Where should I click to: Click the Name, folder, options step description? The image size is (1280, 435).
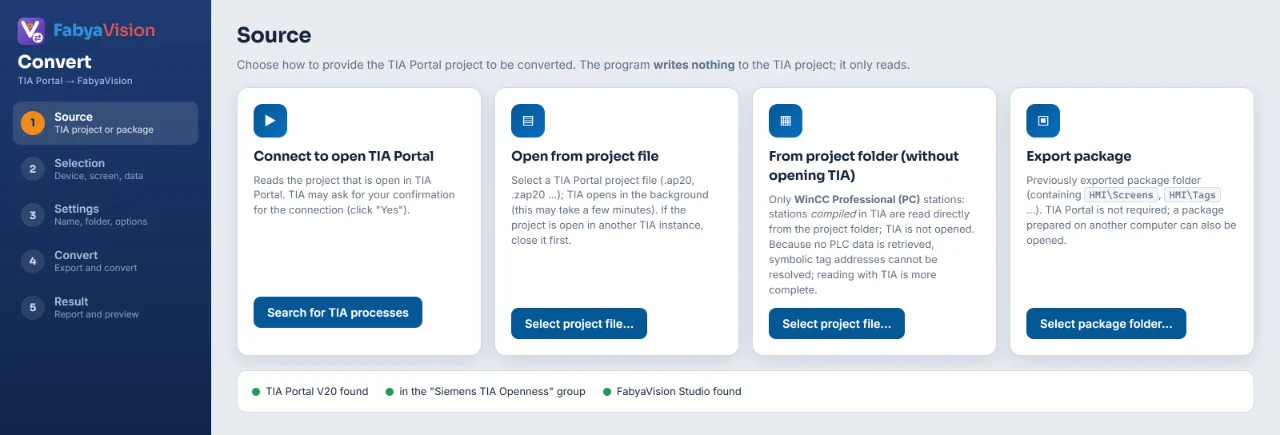pos(102,222)
